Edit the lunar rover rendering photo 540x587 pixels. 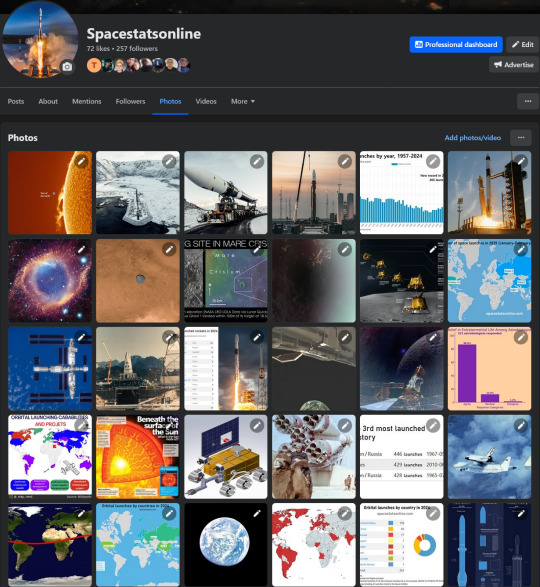(257, 425)
